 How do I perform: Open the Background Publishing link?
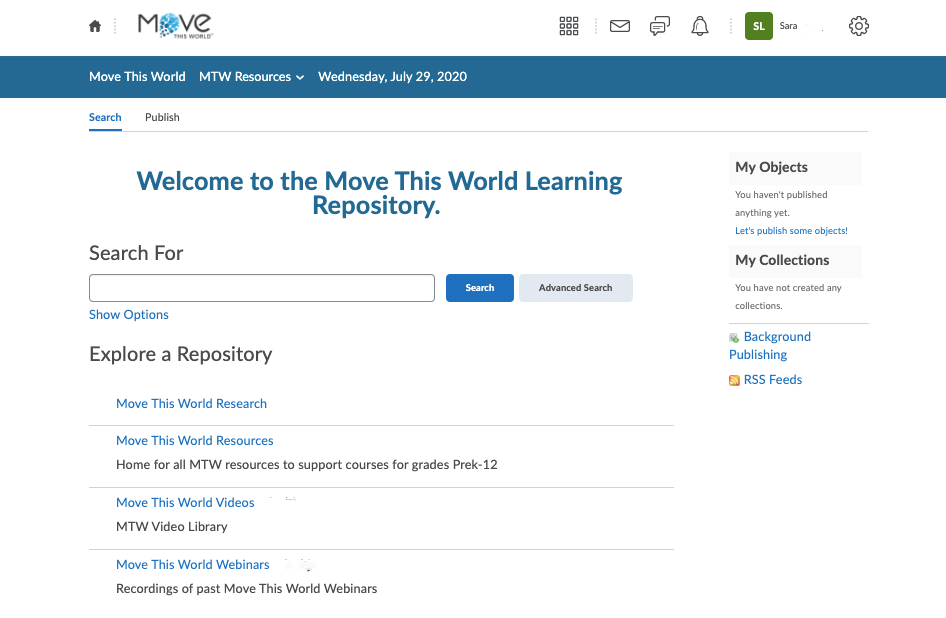770,346
